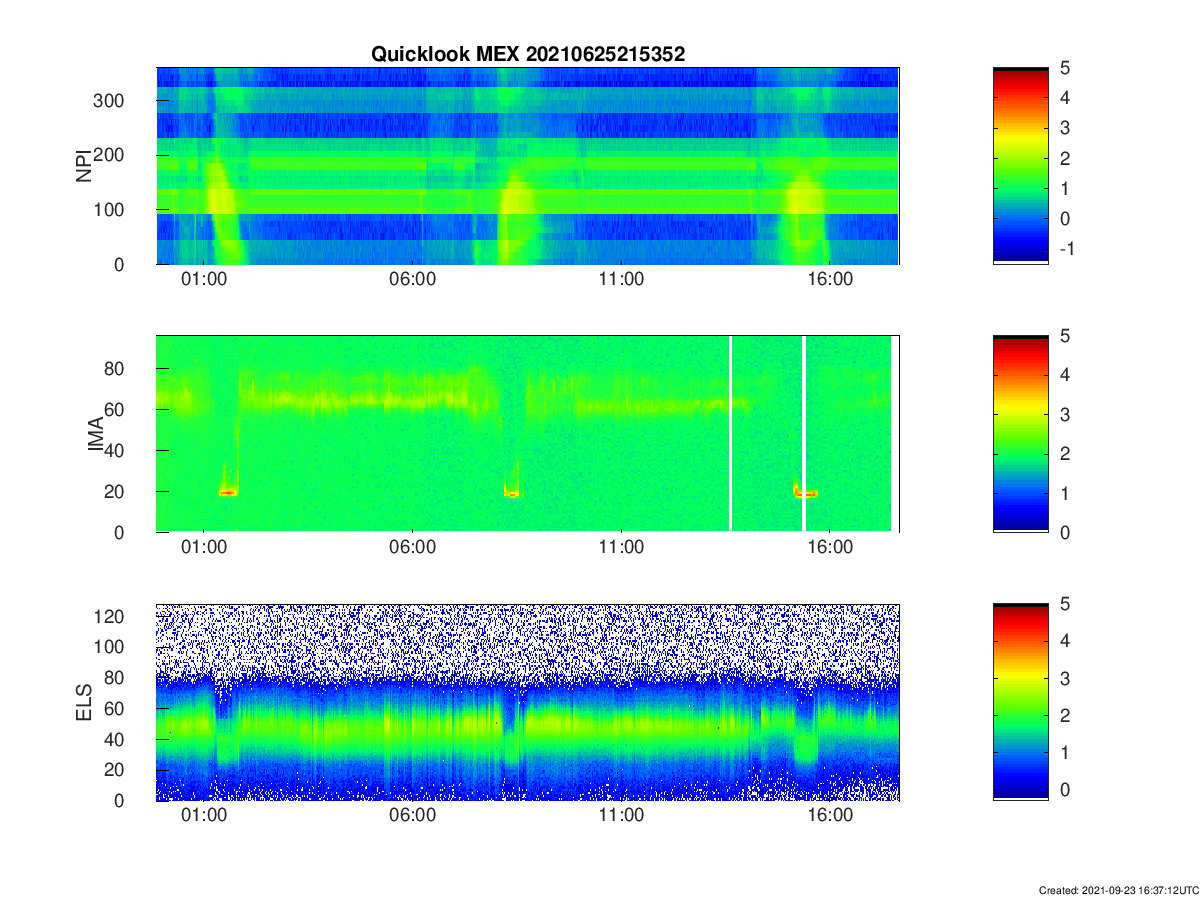
Task: Click the 11:00 time label under ELS plot
Action: [621, 817]
